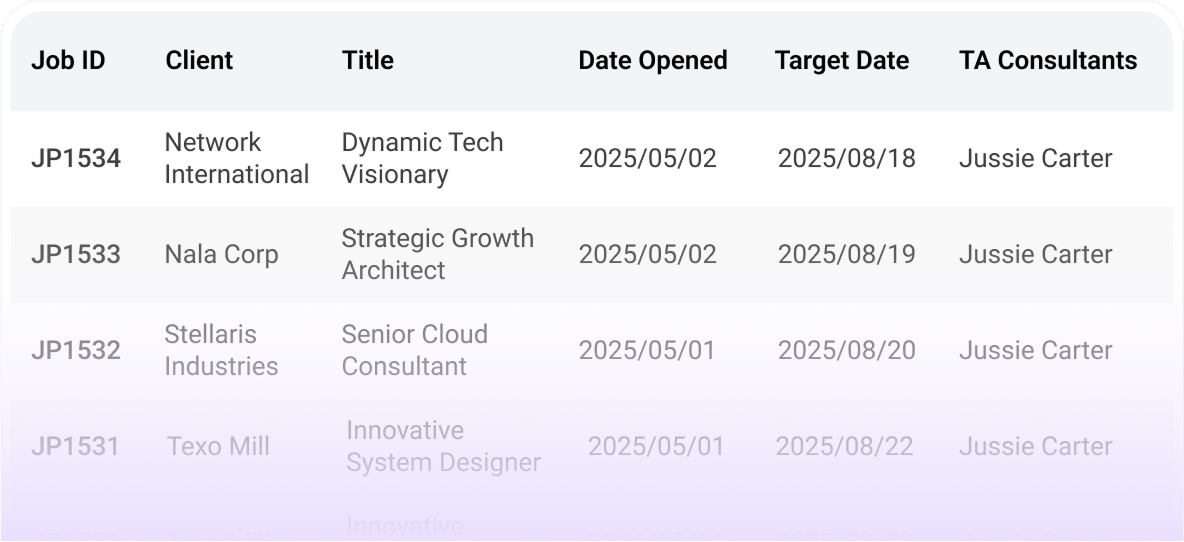Click target date 2025/08/19
The image size is (1184, 542).
pos(846,254)
